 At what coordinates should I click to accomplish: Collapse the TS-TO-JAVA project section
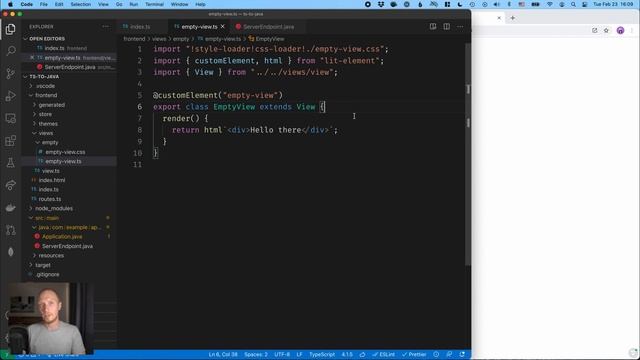[x=44, y=77]
